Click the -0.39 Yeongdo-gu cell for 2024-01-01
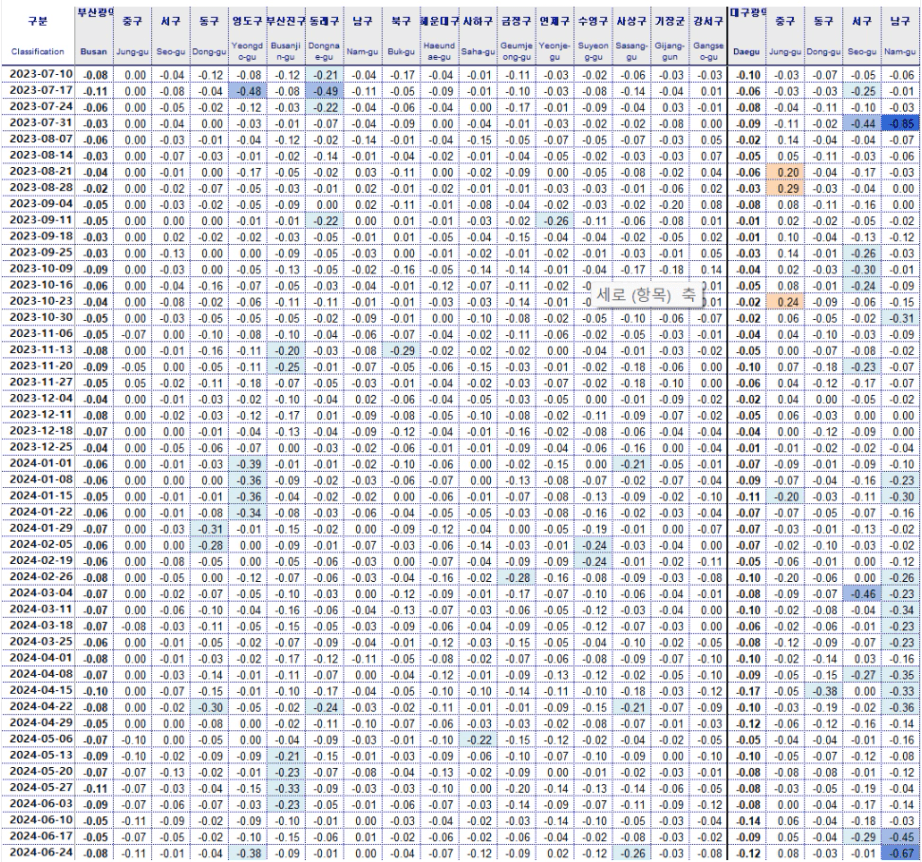Screen dimensions: 922x862 pyautogui.click(x=247, y=464)
